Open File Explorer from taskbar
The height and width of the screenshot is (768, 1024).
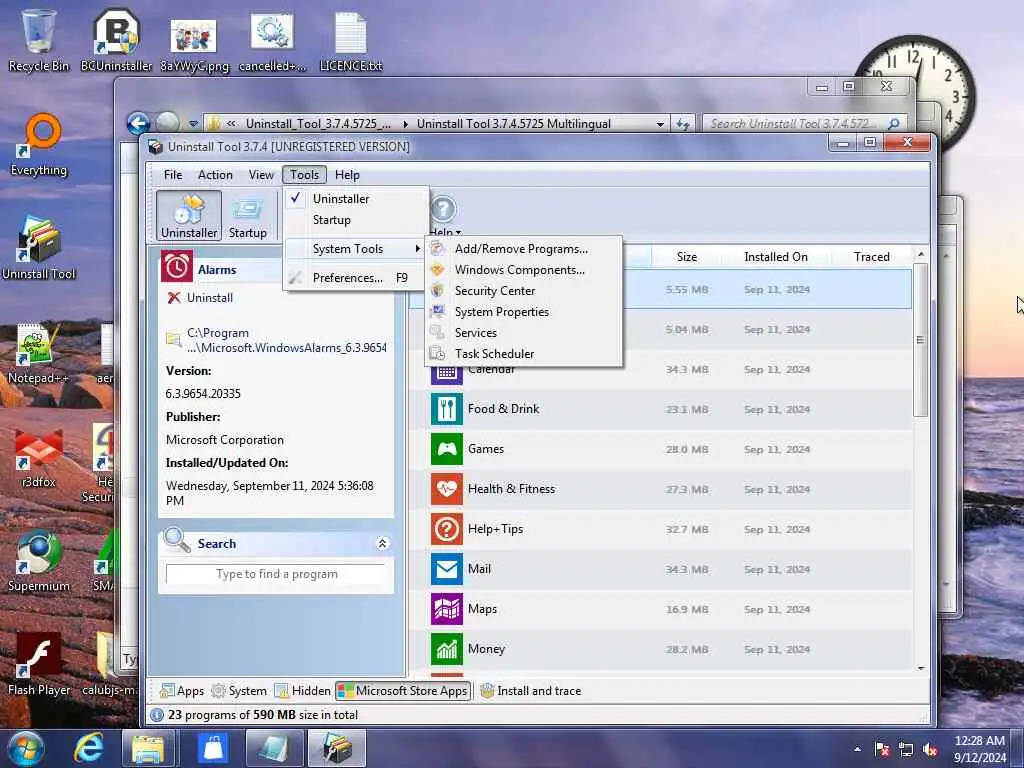(148, 748)
